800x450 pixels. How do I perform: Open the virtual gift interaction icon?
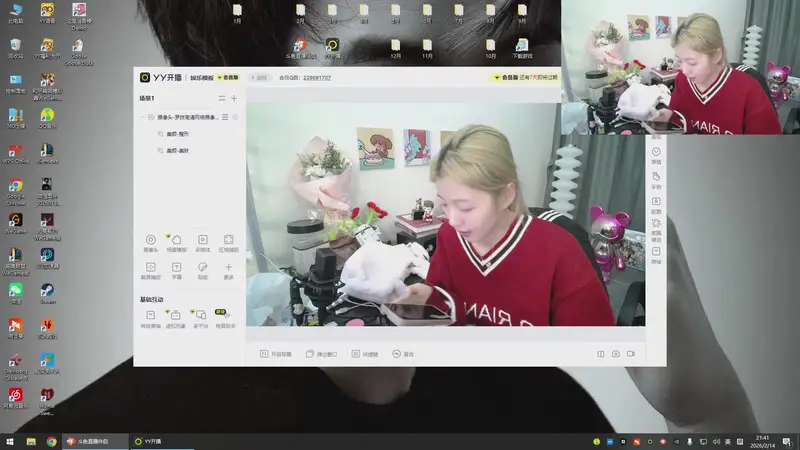coord(176,316)
